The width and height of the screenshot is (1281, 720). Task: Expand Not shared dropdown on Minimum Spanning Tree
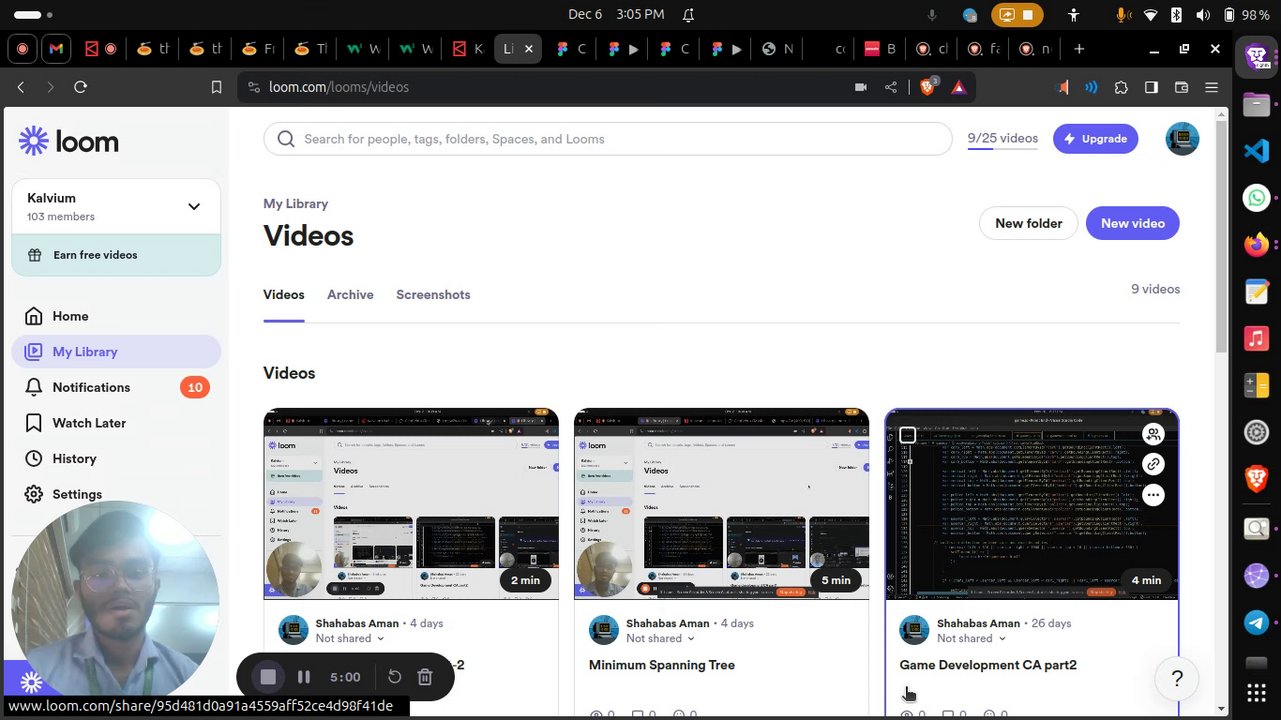pyautogui.click(x=661, y=638)
